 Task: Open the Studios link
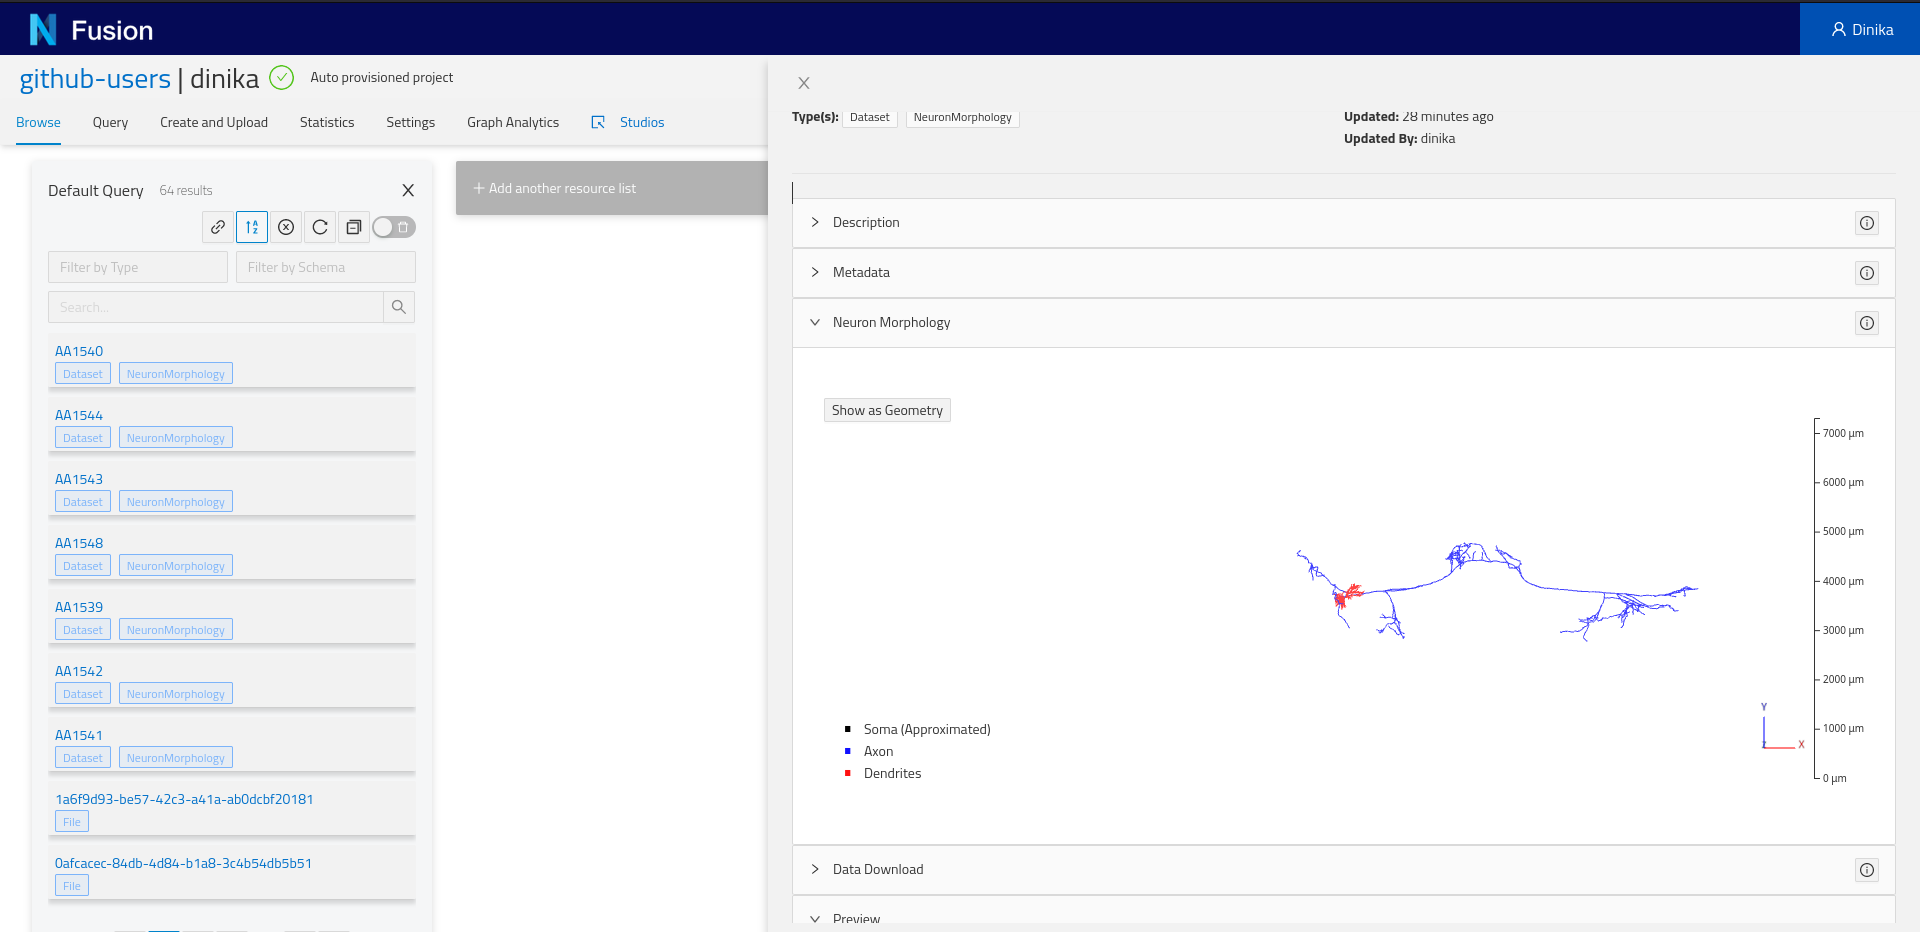[642, 122]
